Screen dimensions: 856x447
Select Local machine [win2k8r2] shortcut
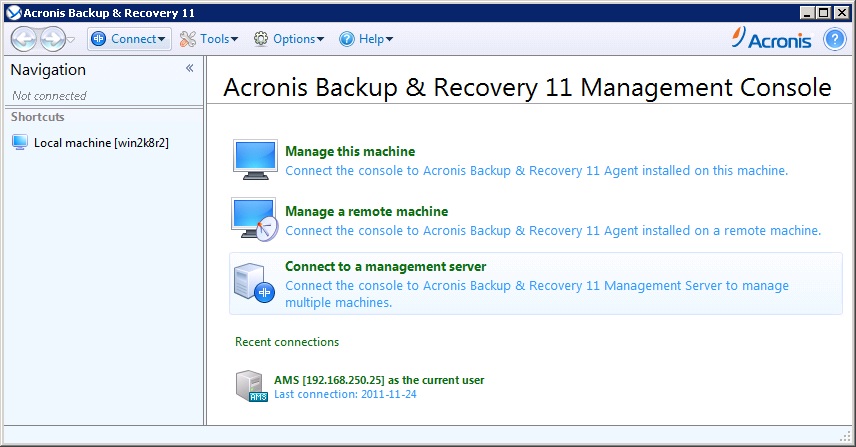91,142
